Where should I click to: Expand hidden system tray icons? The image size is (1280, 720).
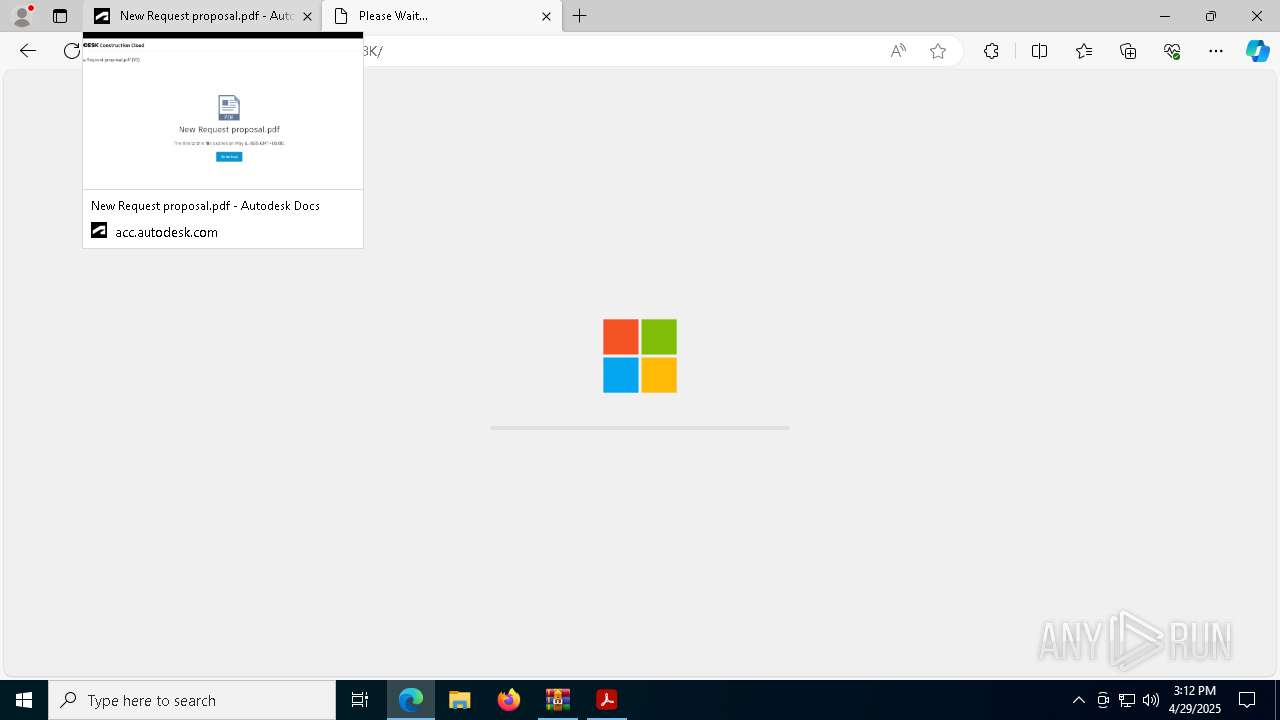coord(1078,700)
